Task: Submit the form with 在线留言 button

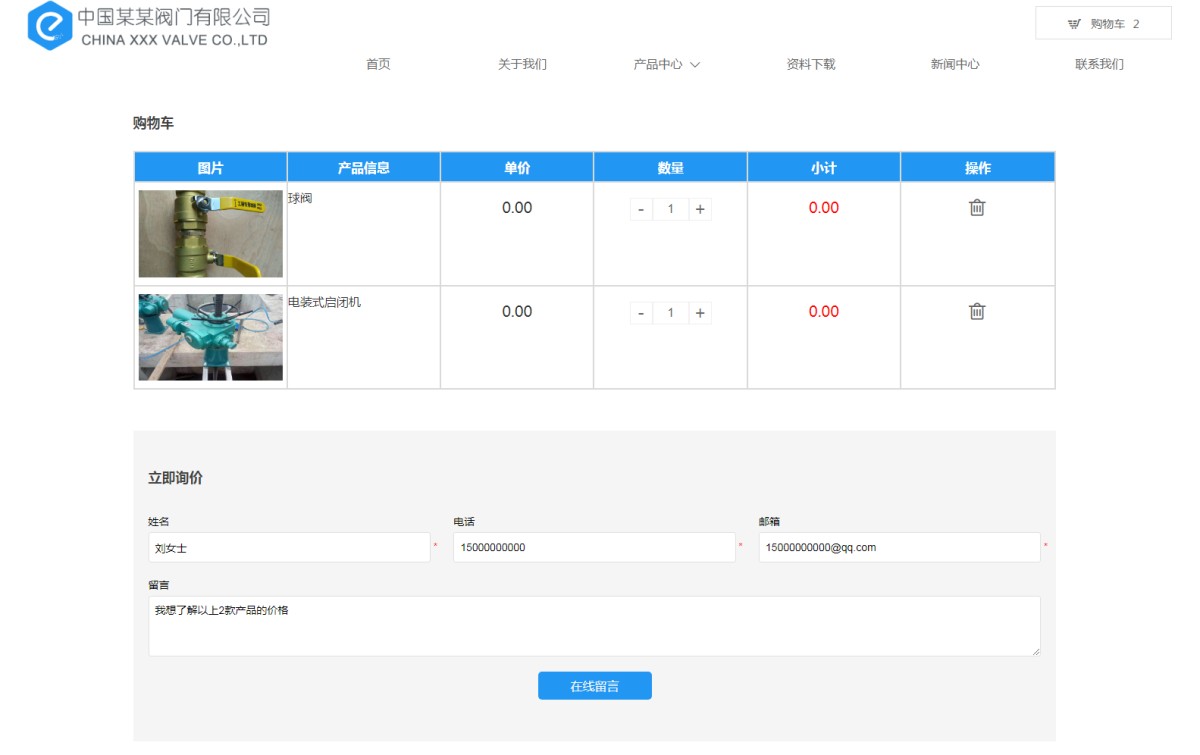Action: click(594, 686)
